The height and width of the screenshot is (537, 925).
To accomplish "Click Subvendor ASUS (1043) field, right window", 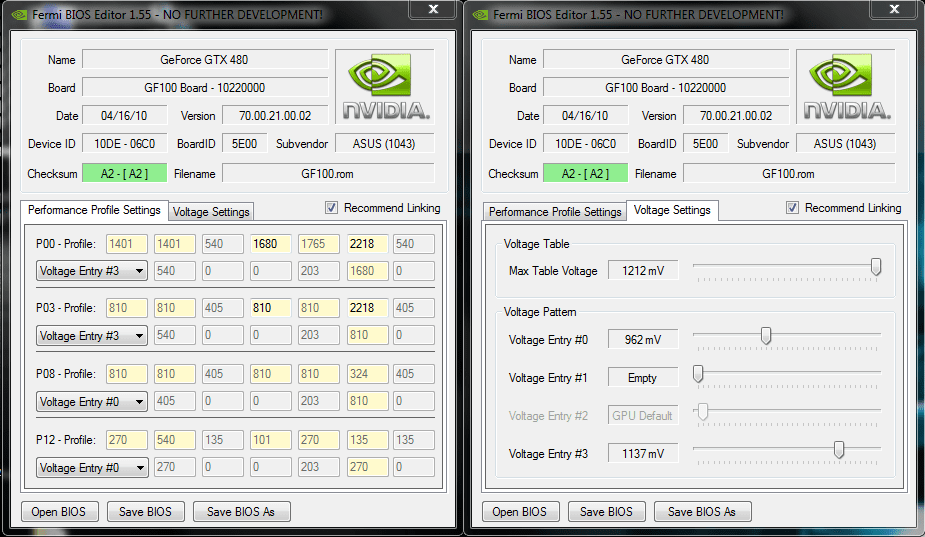I will tap(845, 143).
